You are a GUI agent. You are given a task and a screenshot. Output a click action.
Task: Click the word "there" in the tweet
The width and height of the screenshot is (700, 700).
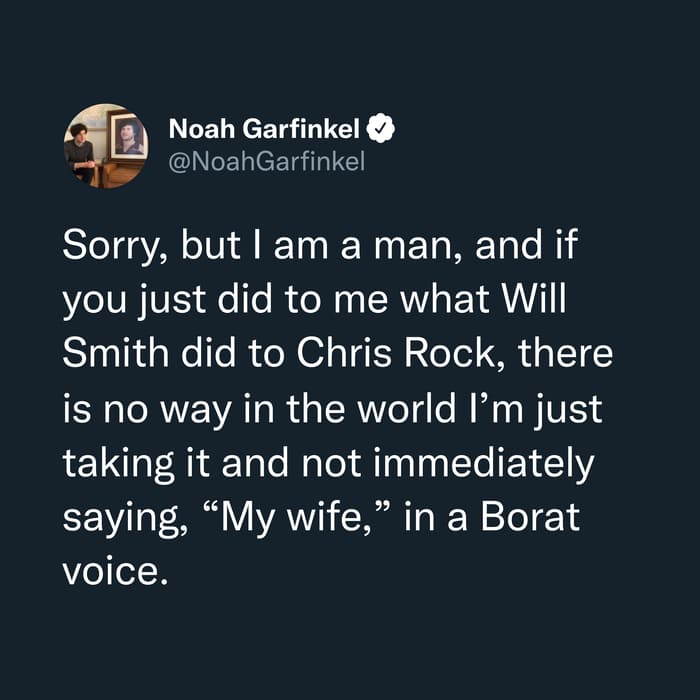[x=566, y=353]
